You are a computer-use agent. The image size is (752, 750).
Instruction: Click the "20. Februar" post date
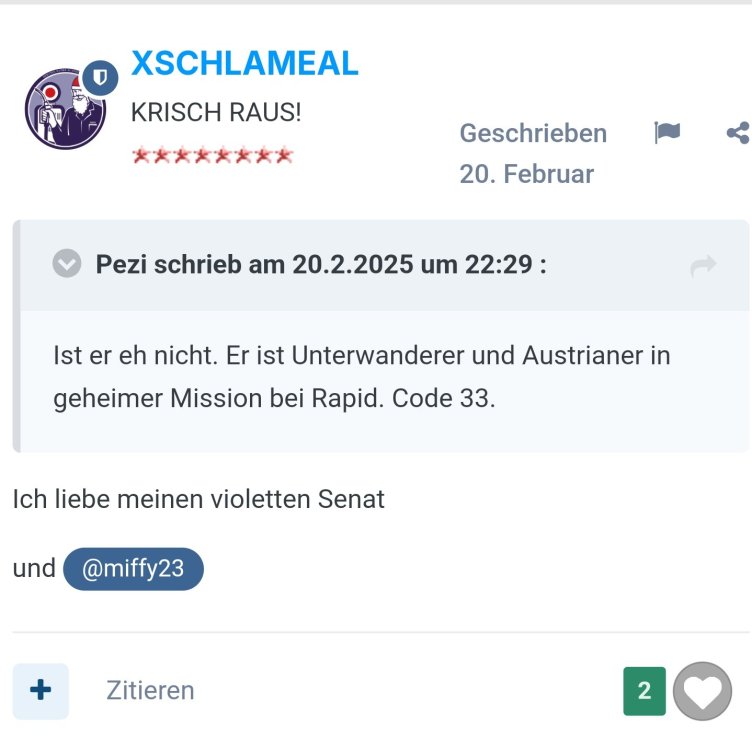pos(526,174)
